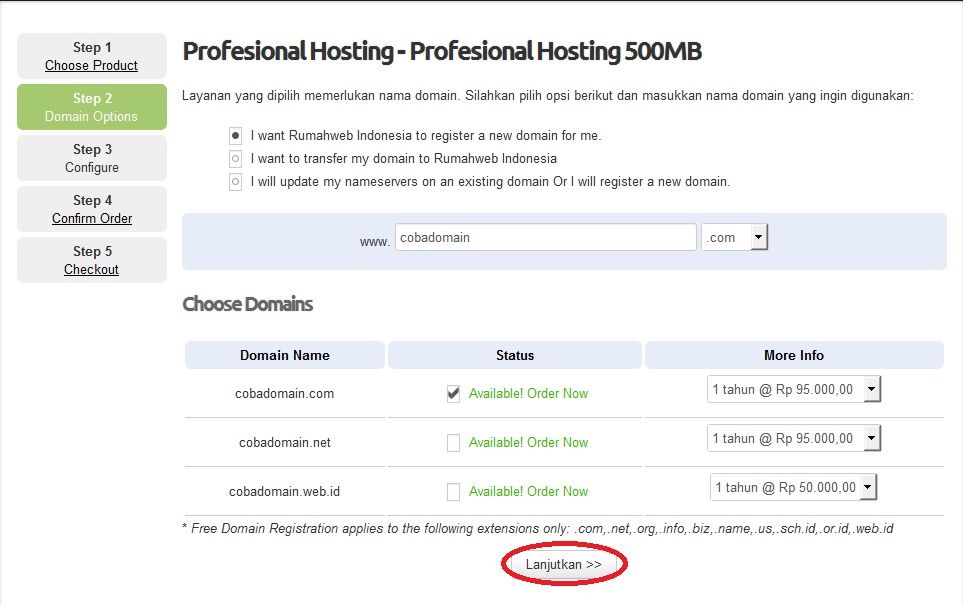Click Available! Order Now for cobadomain.com
Screen dimensions: 963x605
[x=528, y=394]
